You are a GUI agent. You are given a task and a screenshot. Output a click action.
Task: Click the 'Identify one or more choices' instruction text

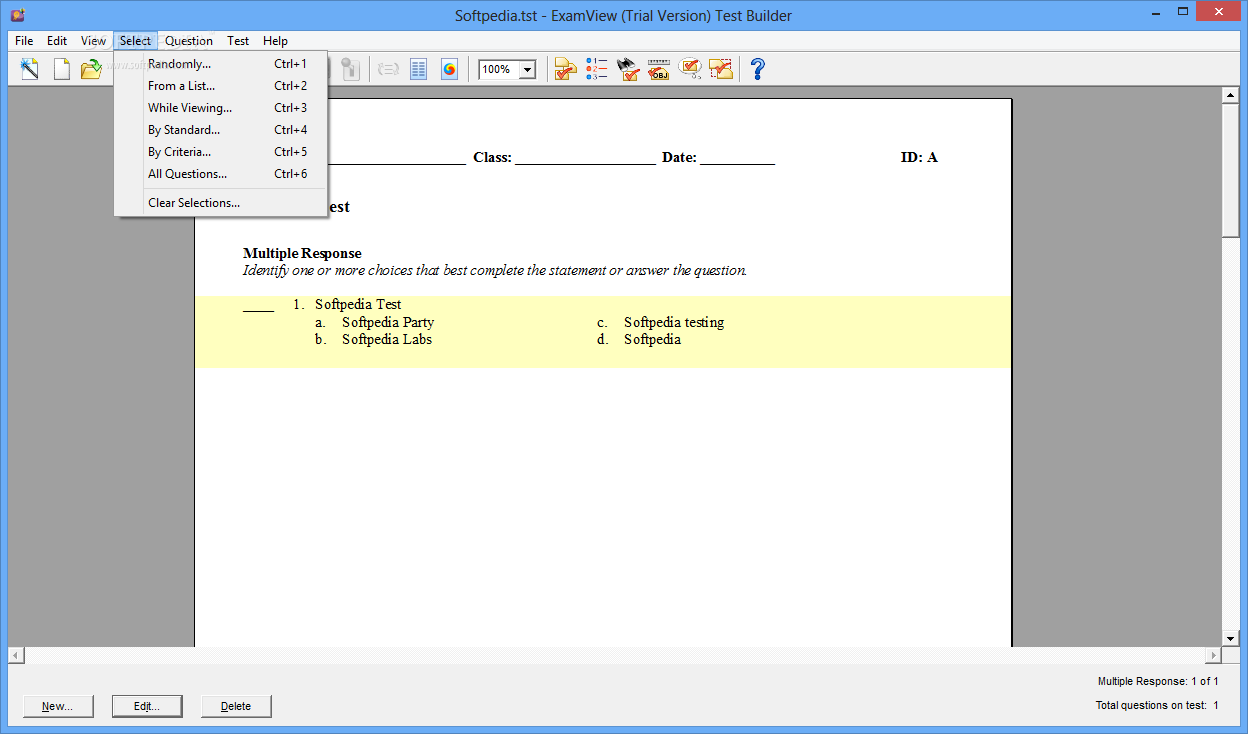(495, 270)
